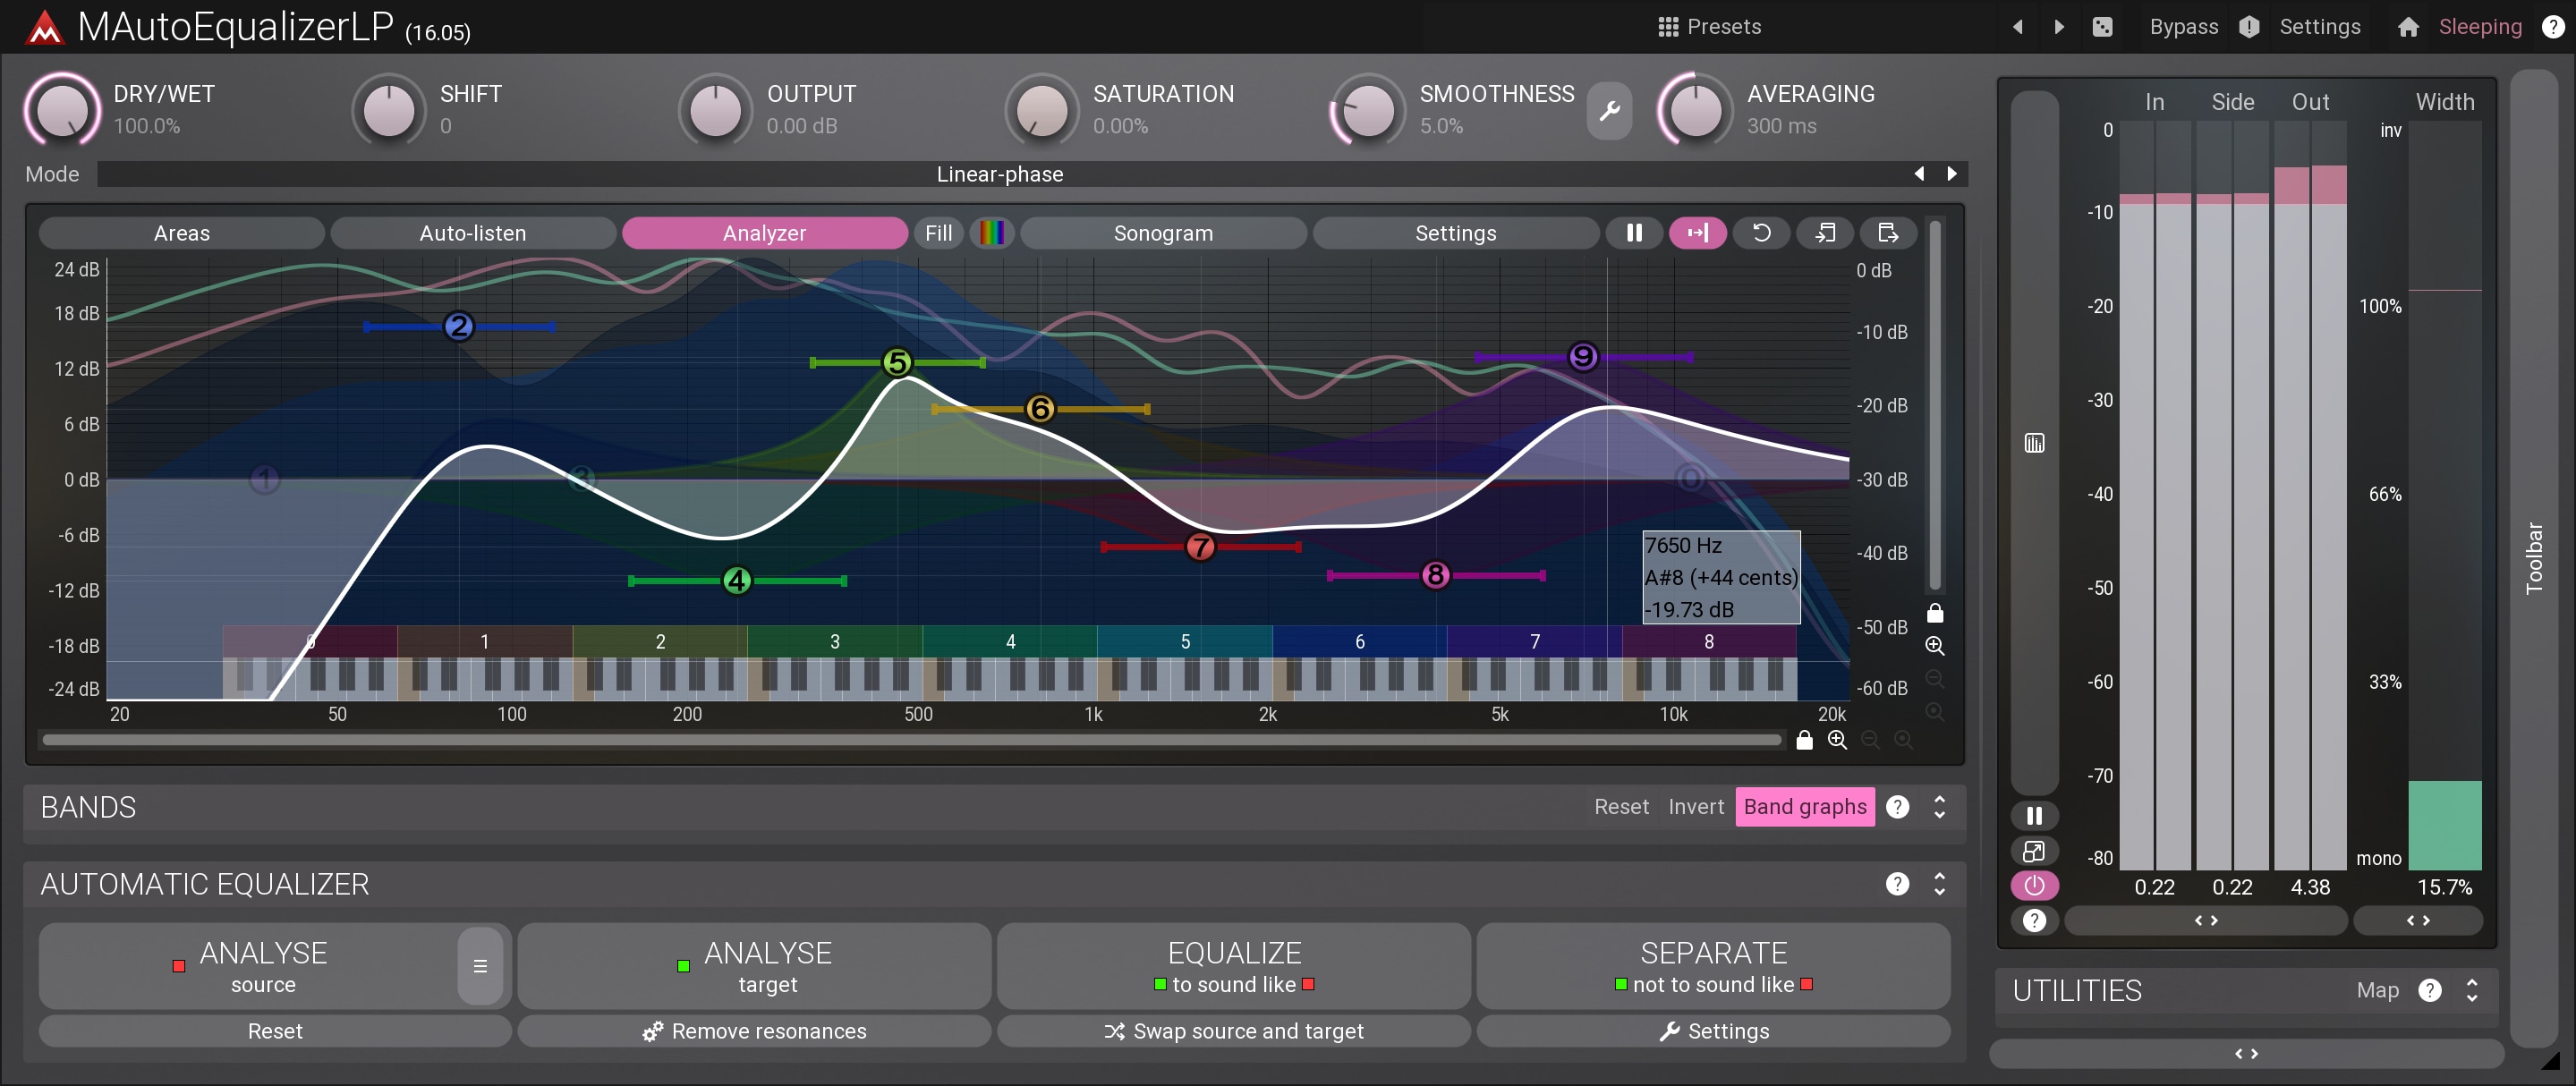Select EQ band node 5
2576x1086 pixels.
click(897, 362)
